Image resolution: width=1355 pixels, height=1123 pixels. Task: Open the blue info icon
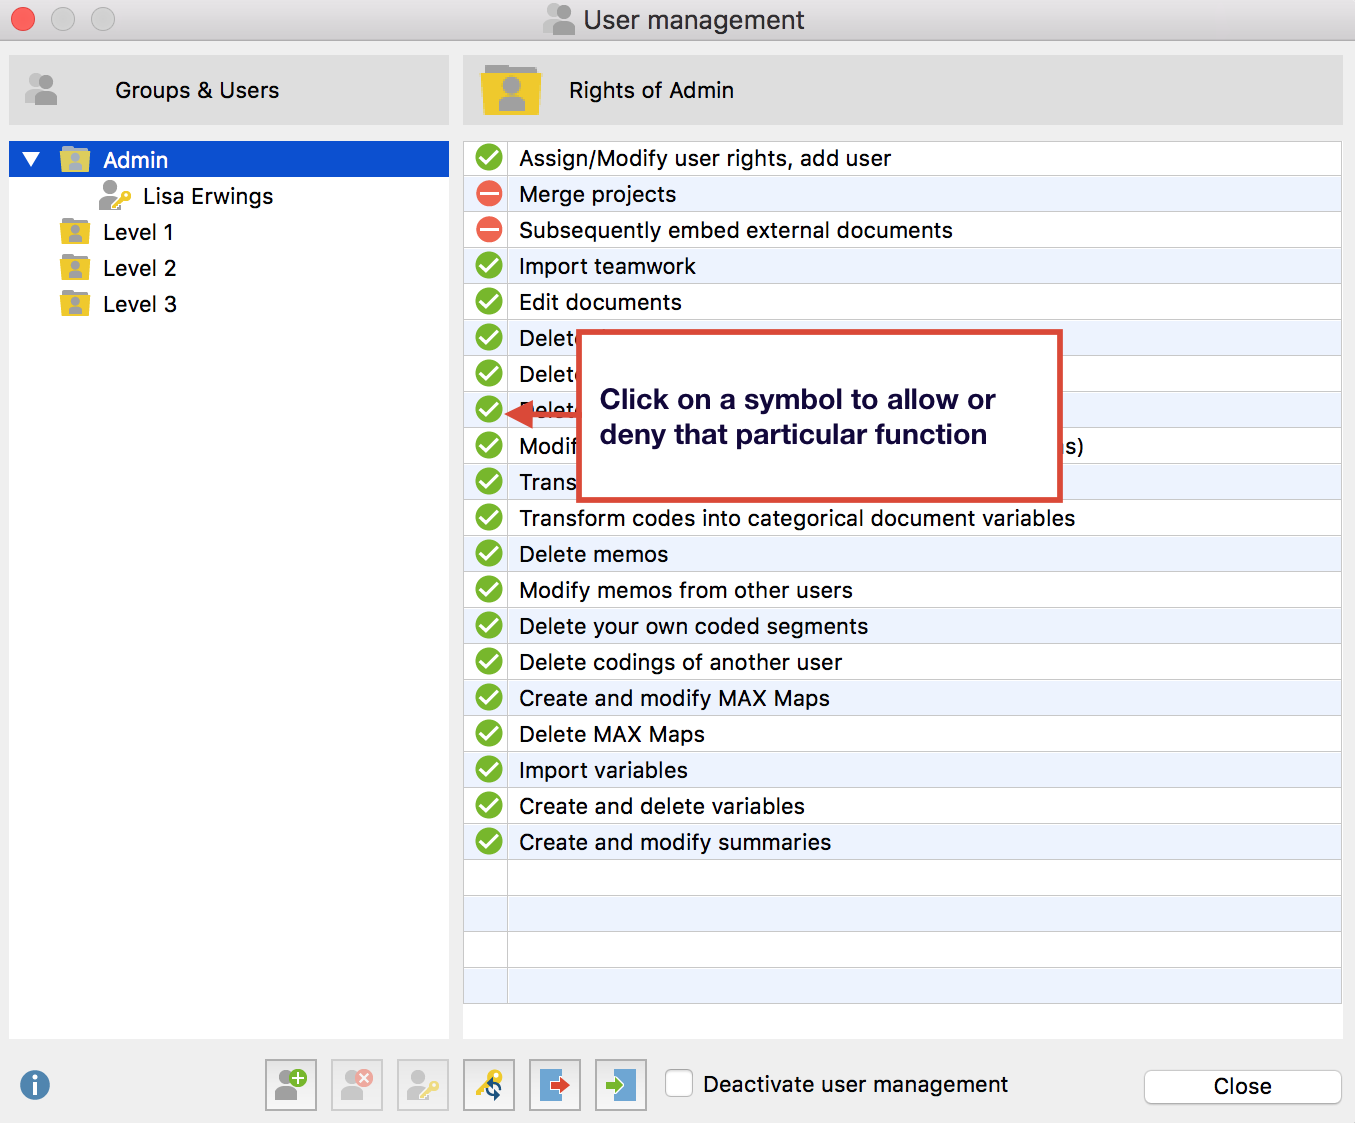[35, 1085]
